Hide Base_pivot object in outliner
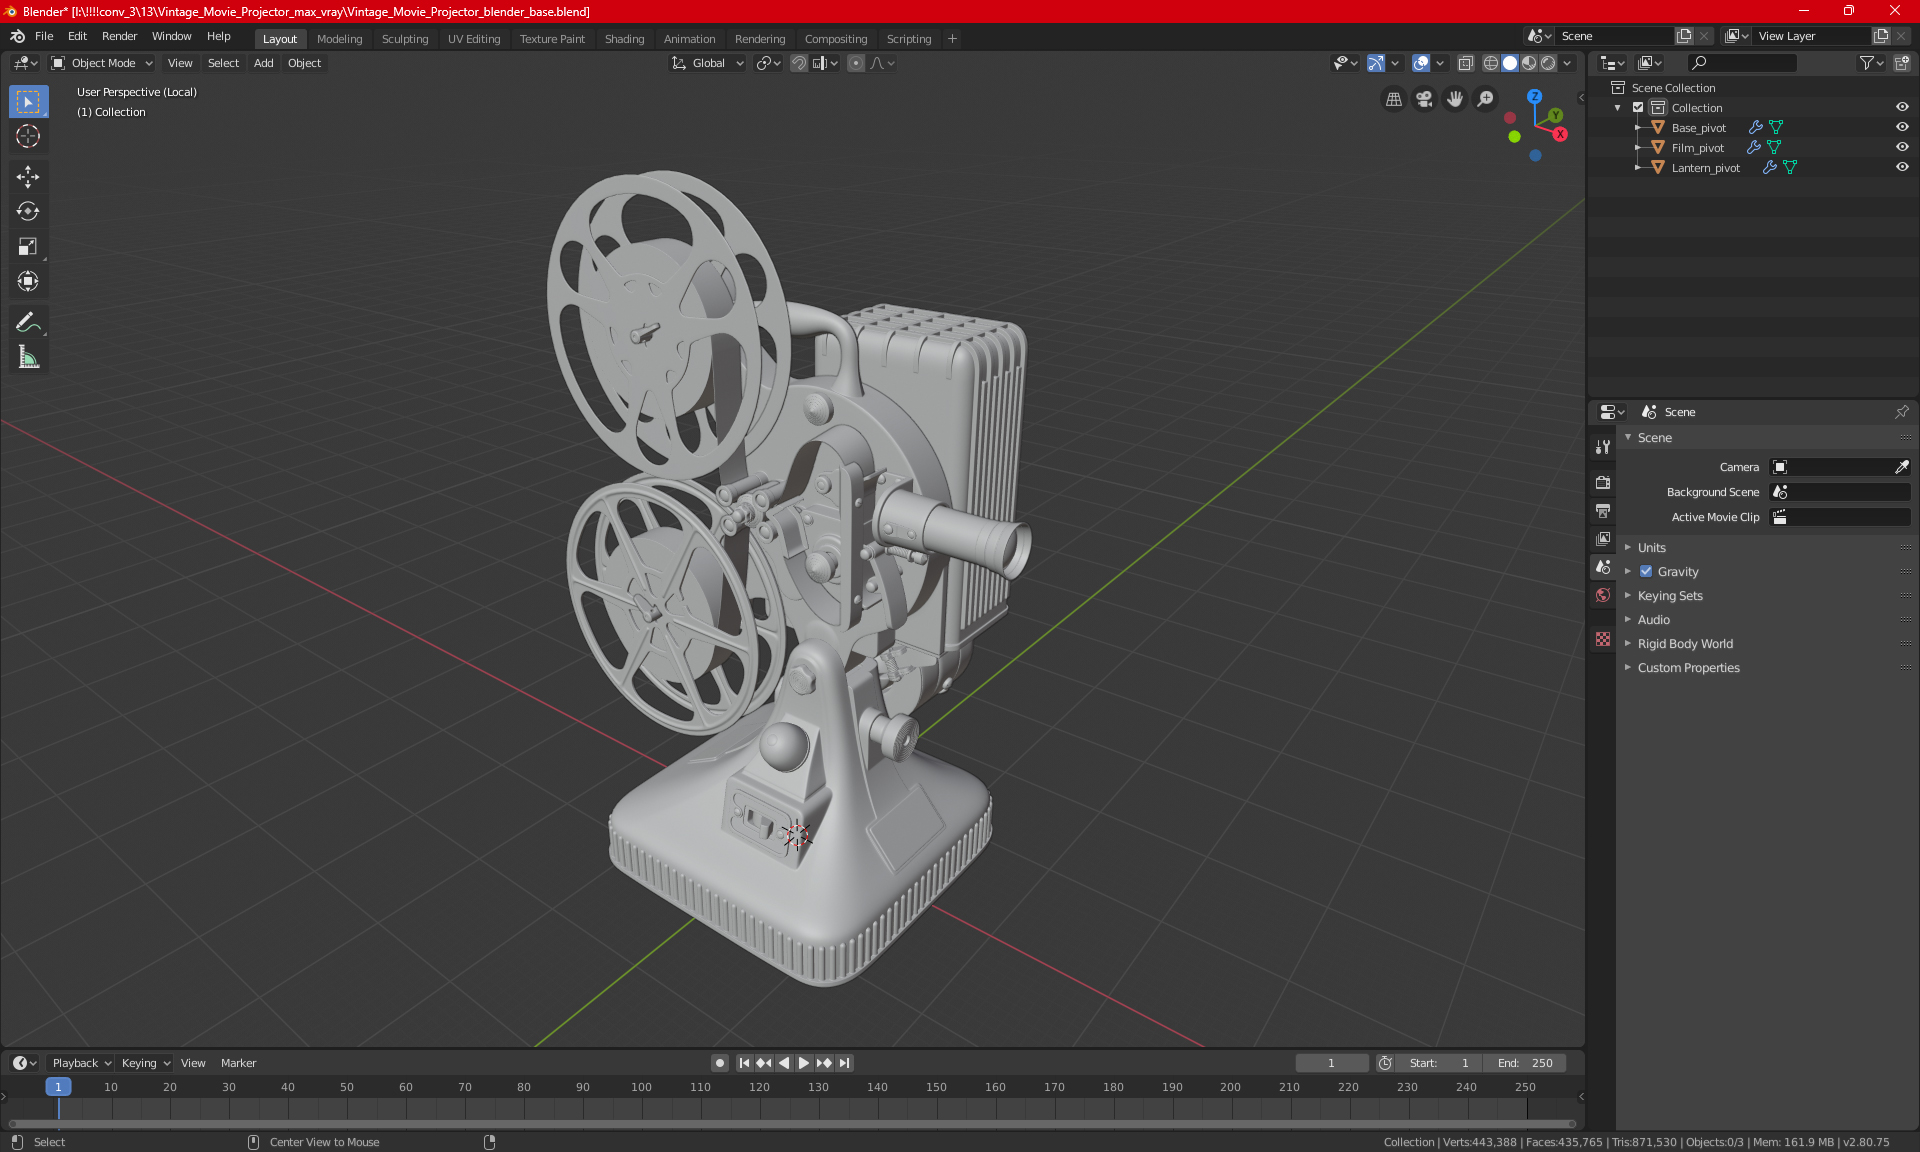 [x=1902, y=127]
